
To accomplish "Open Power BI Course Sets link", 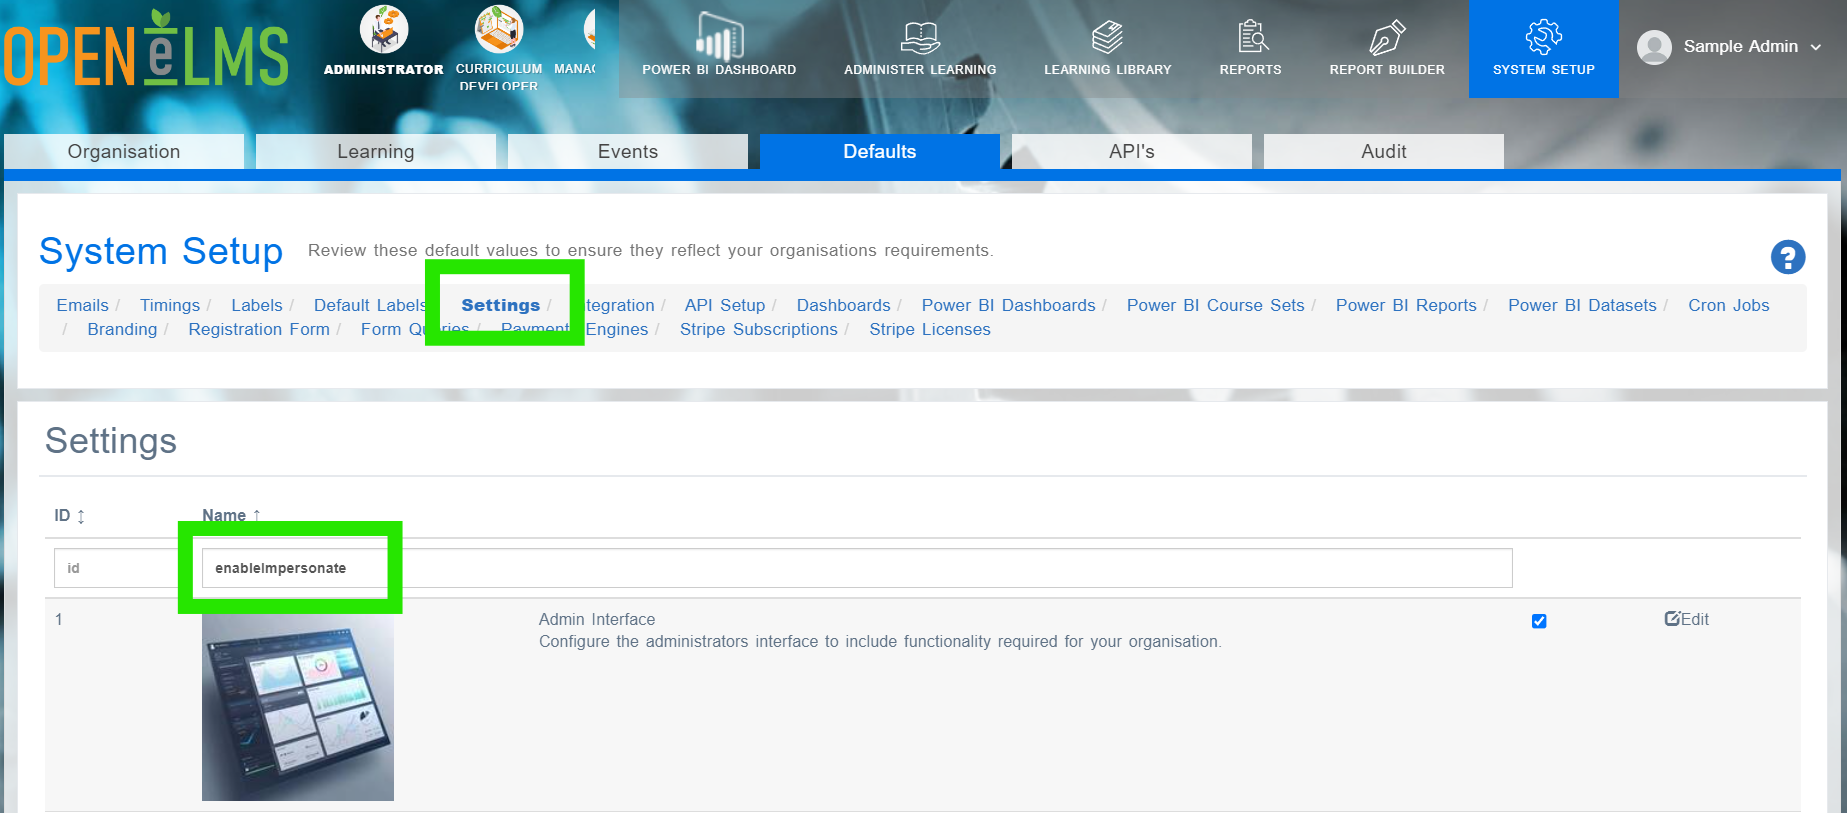I will click(1216, 305).
